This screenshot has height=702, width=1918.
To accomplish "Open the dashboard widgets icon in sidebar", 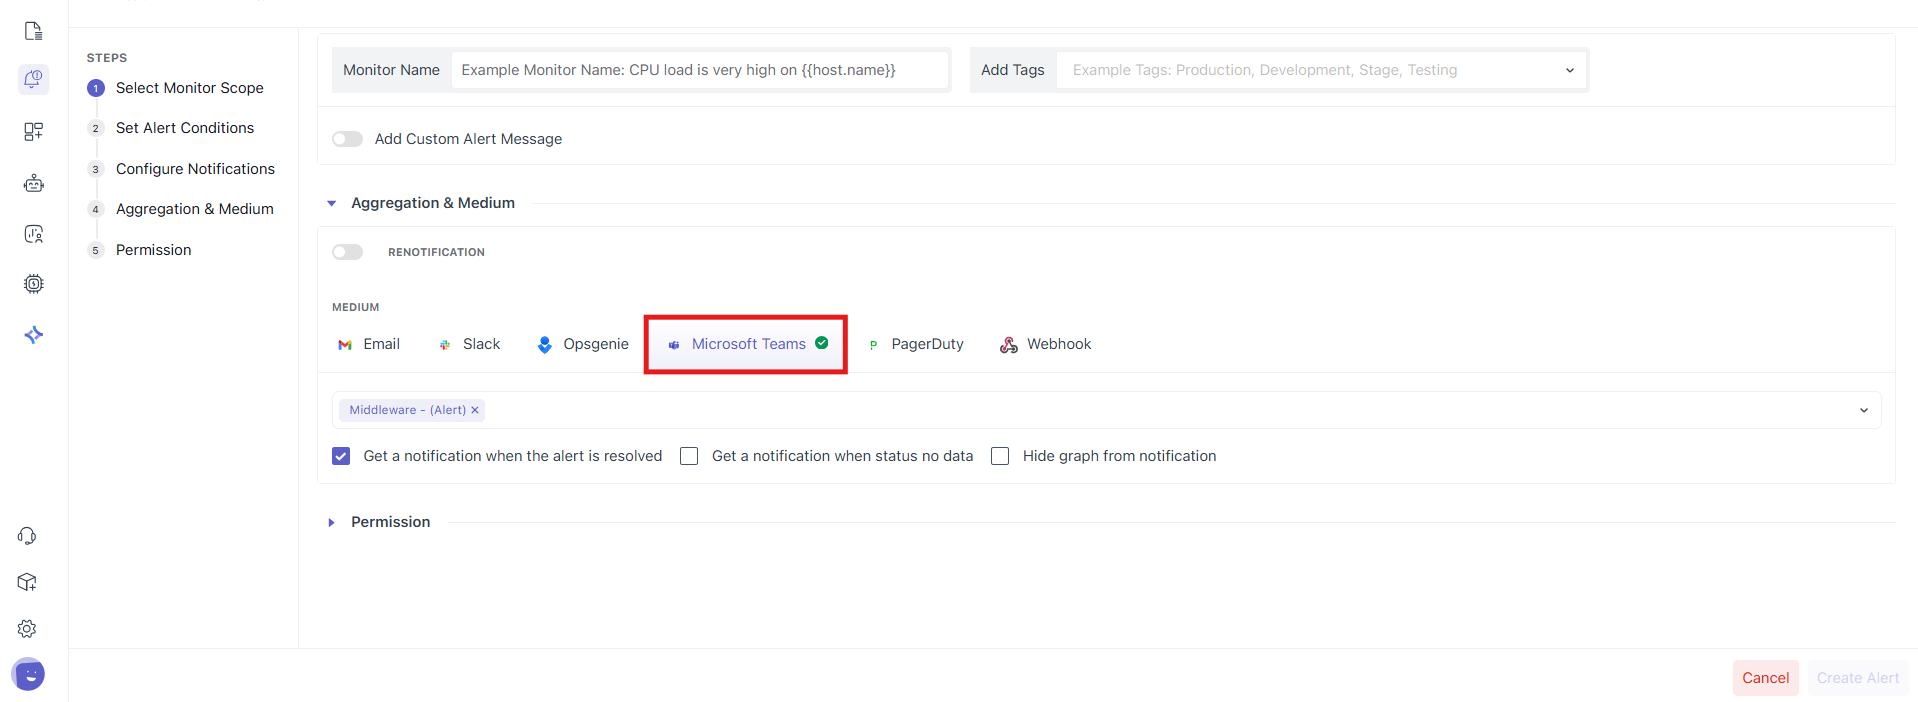I will [33, 131].
